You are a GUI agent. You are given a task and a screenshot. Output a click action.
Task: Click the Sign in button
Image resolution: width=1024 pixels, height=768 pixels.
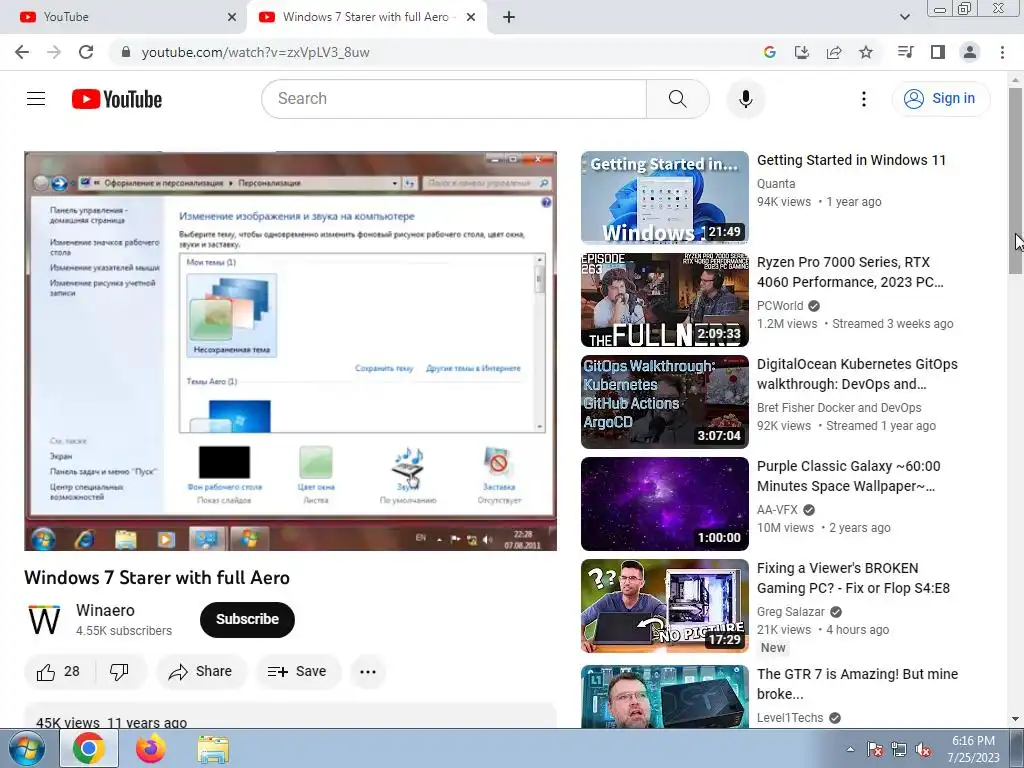pyautogui.click(x=940, y=99)
